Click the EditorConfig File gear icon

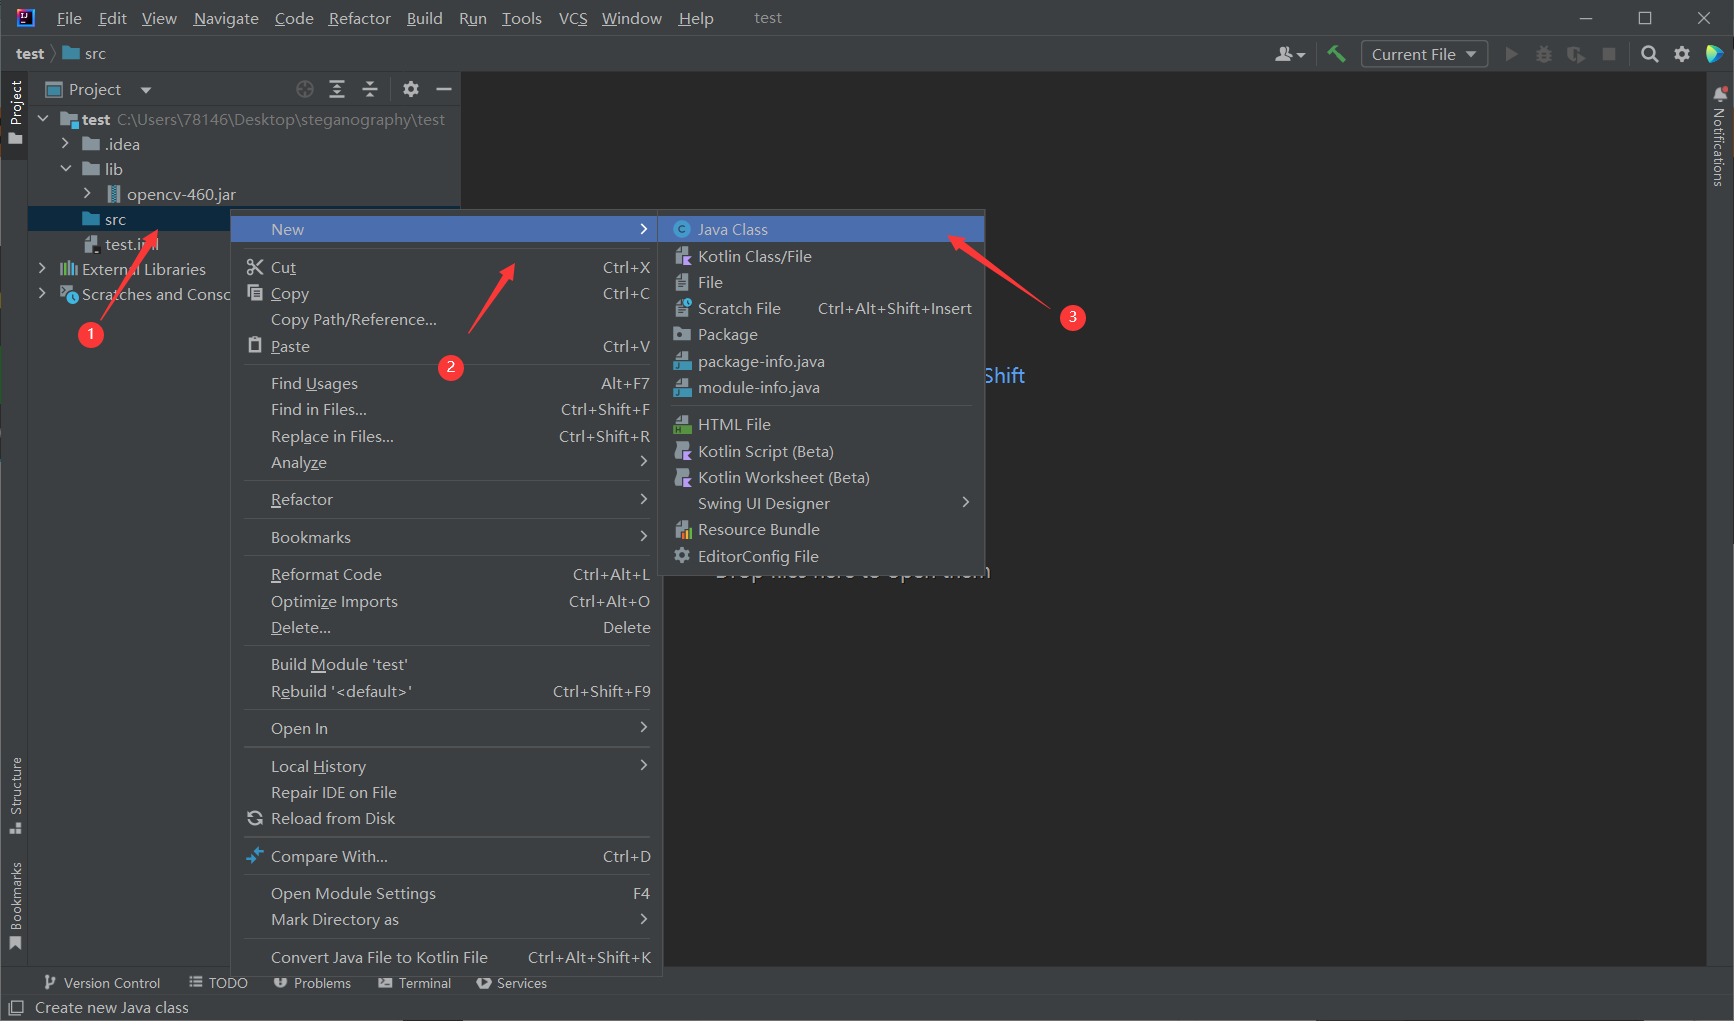(682, 555)
